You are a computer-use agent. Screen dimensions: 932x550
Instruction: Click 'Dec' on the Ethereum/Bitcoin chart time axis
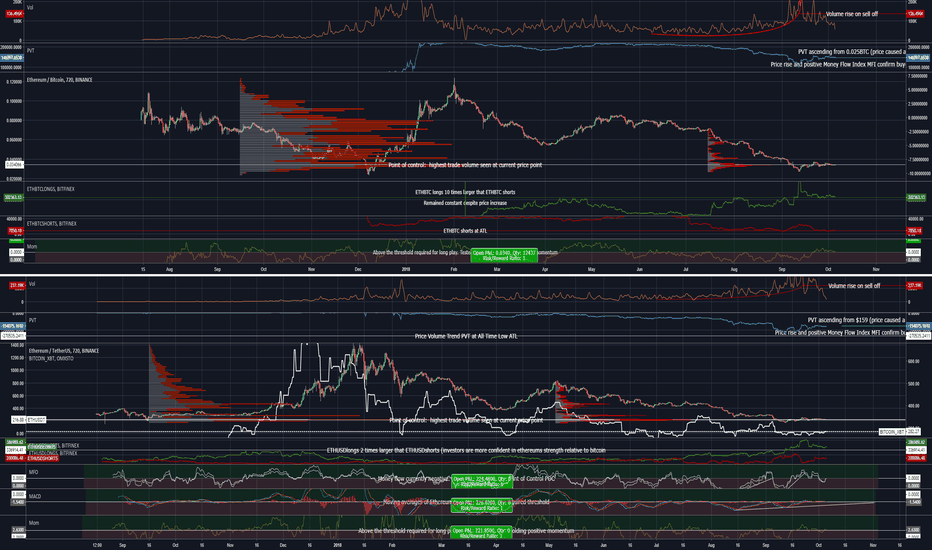pos(358,269)
